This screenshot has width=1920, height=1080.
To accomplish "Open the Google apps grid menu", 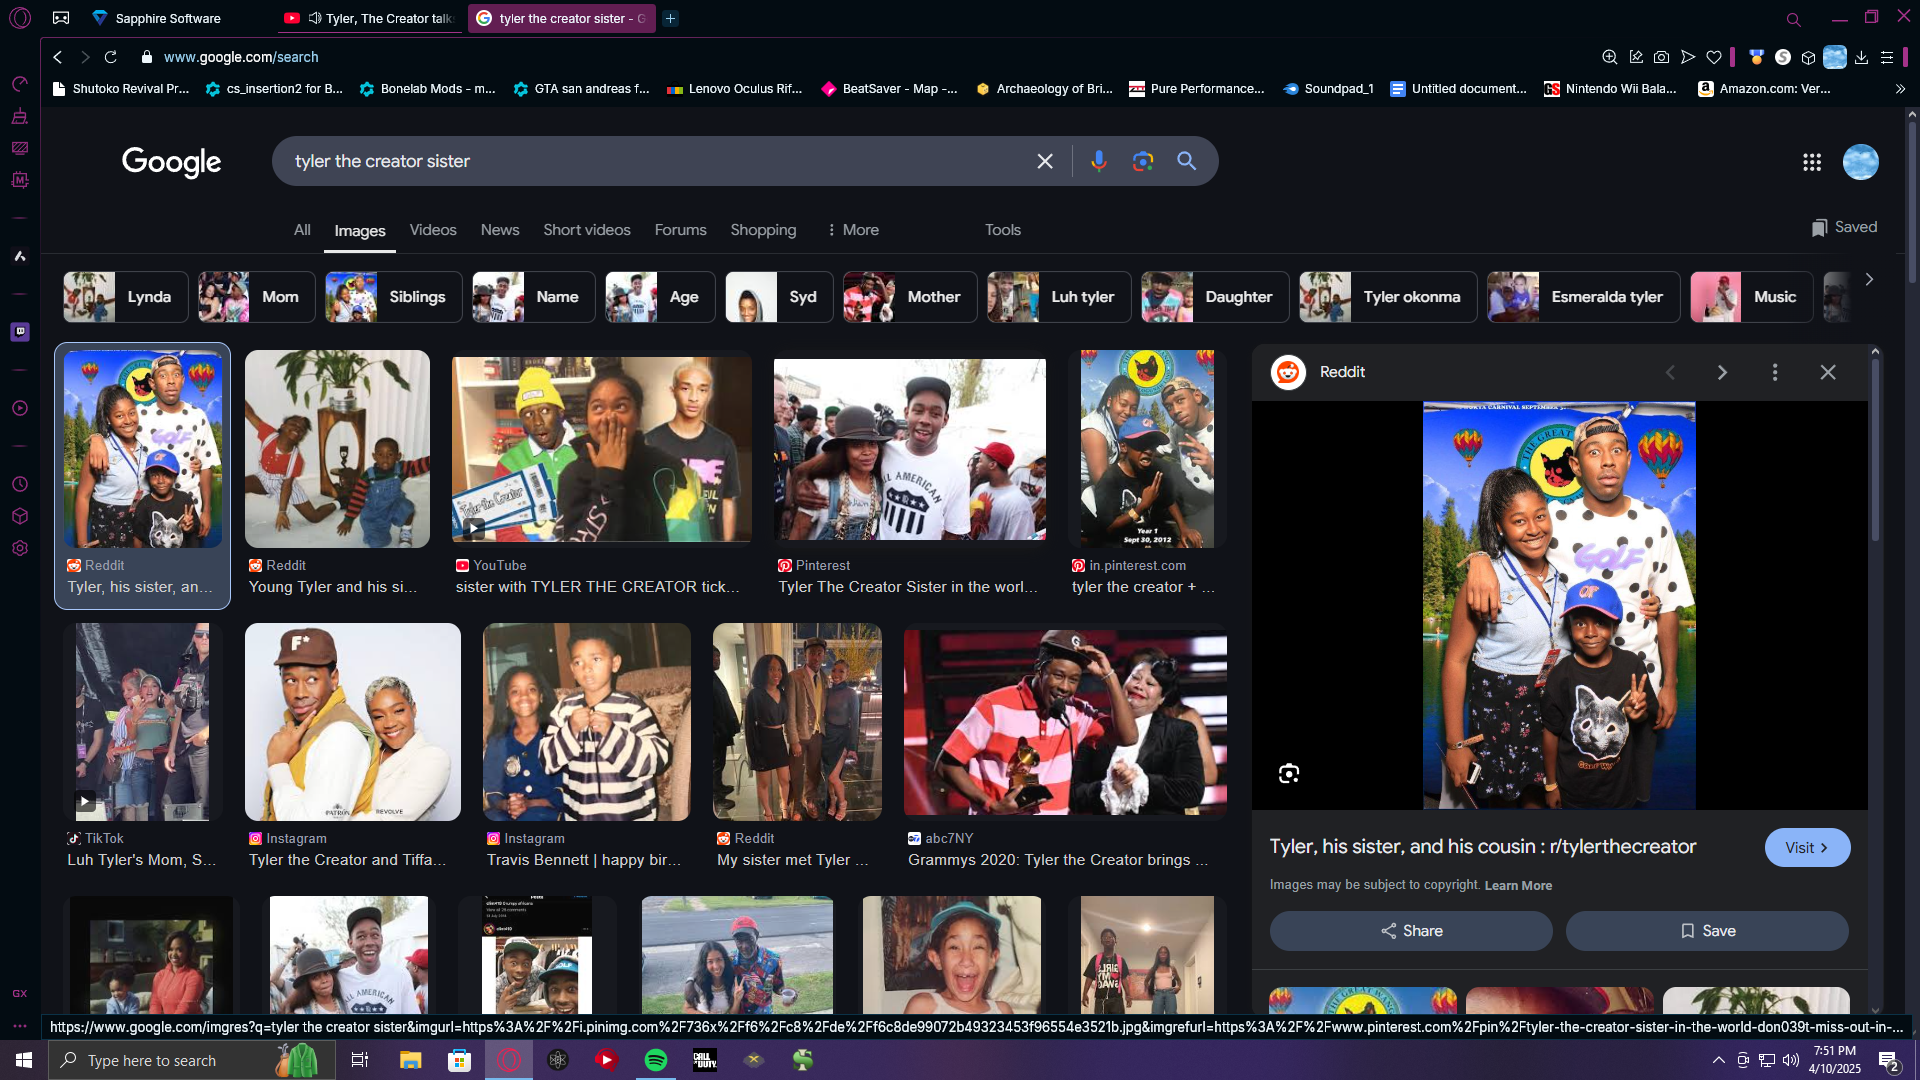I will pos(1811,162).
